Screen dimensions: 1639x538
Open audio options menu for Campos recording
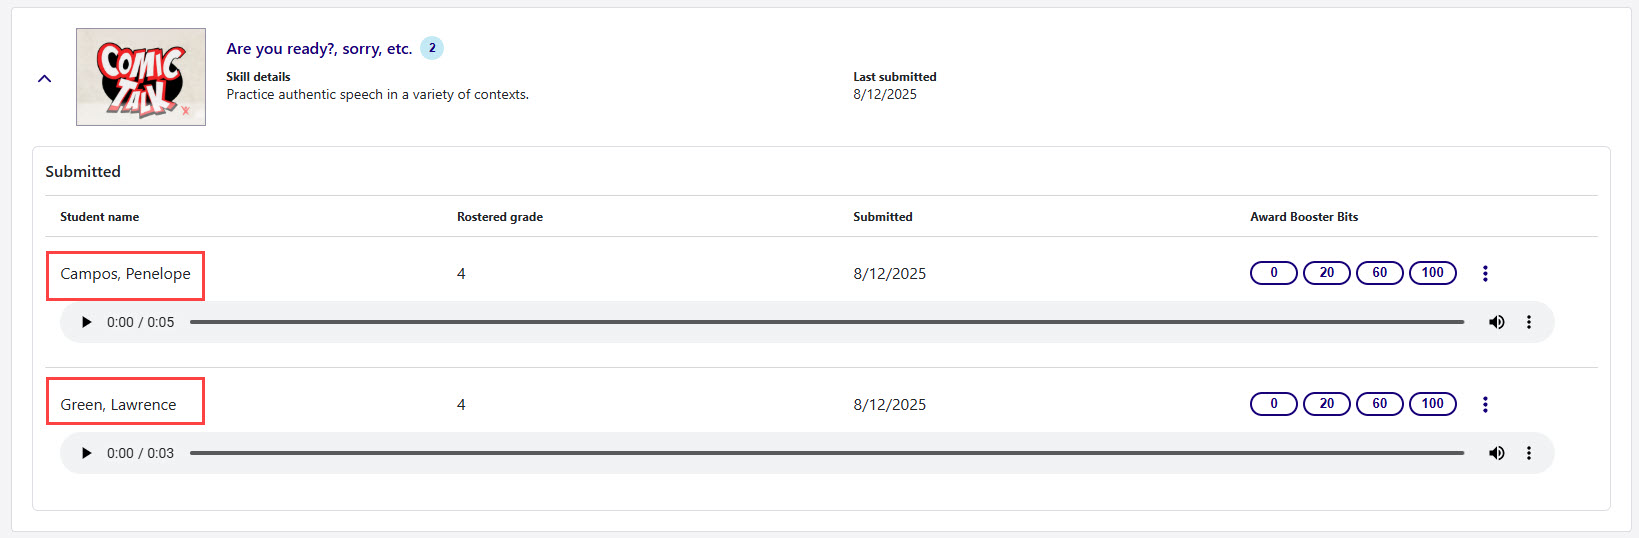[x=1528, y=322]
